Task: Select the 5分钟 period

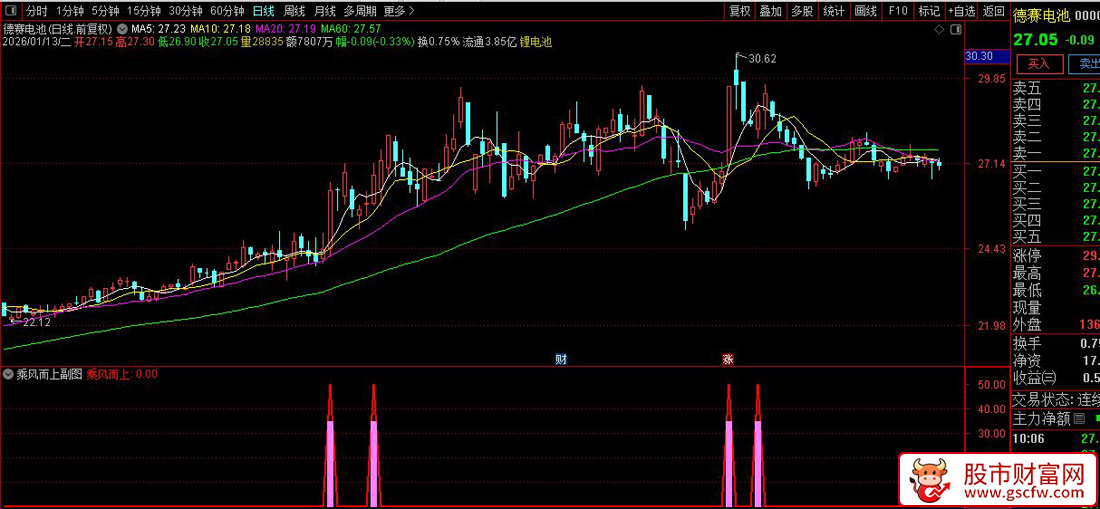Action: point(105,11)
